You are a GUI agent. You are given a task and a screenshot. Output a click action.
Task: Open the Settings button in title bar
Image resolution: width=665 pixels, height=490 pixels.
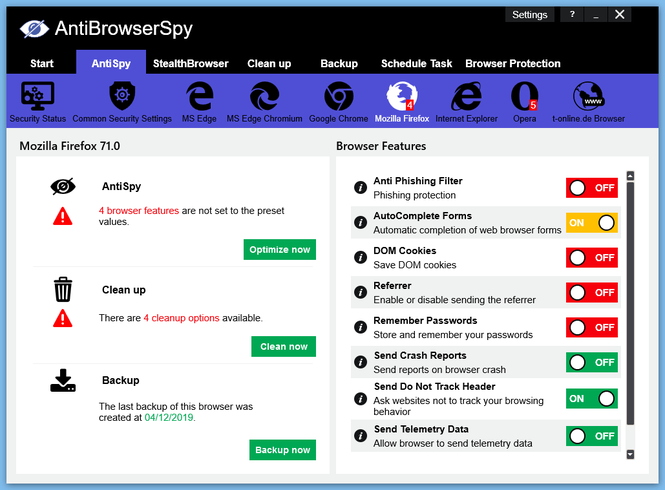coord(530,15)
